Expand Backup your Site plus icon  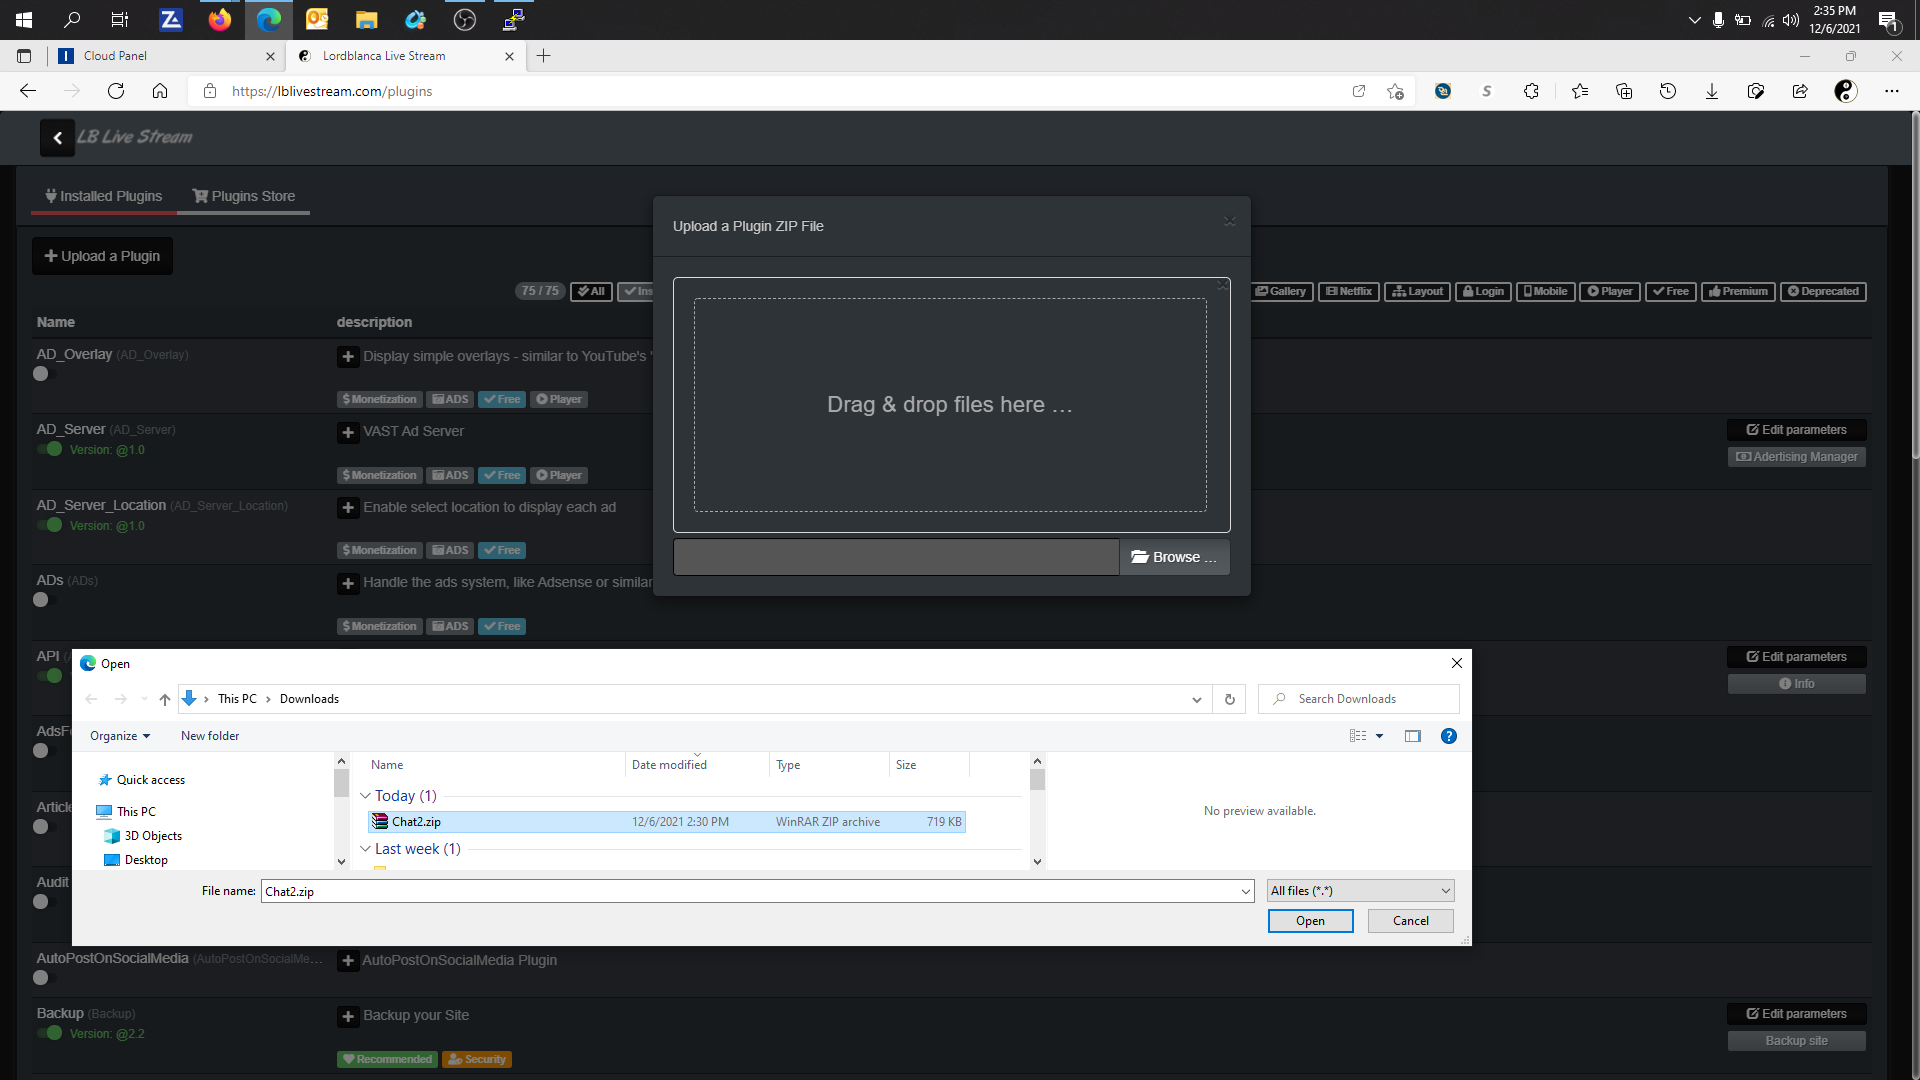click(x=348, y=1017)
